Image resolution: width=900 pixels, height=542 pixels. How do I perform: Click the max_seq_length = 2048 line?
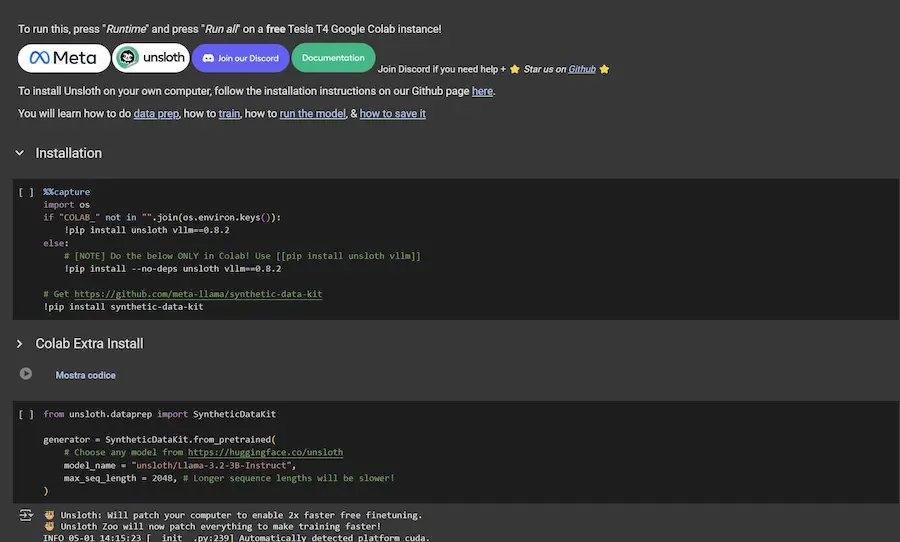[229, 478]
